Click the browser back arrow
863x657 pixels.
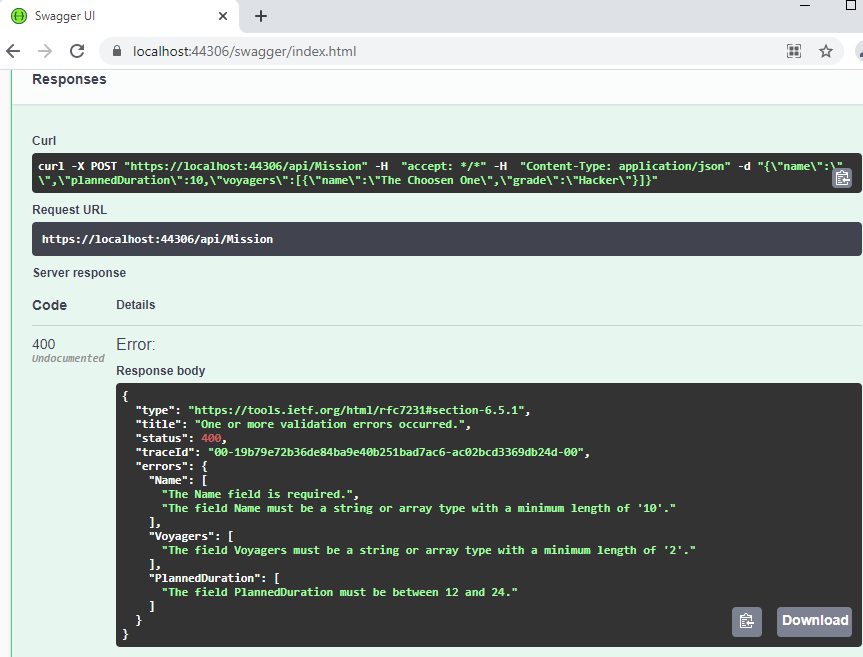click(14, 51)
